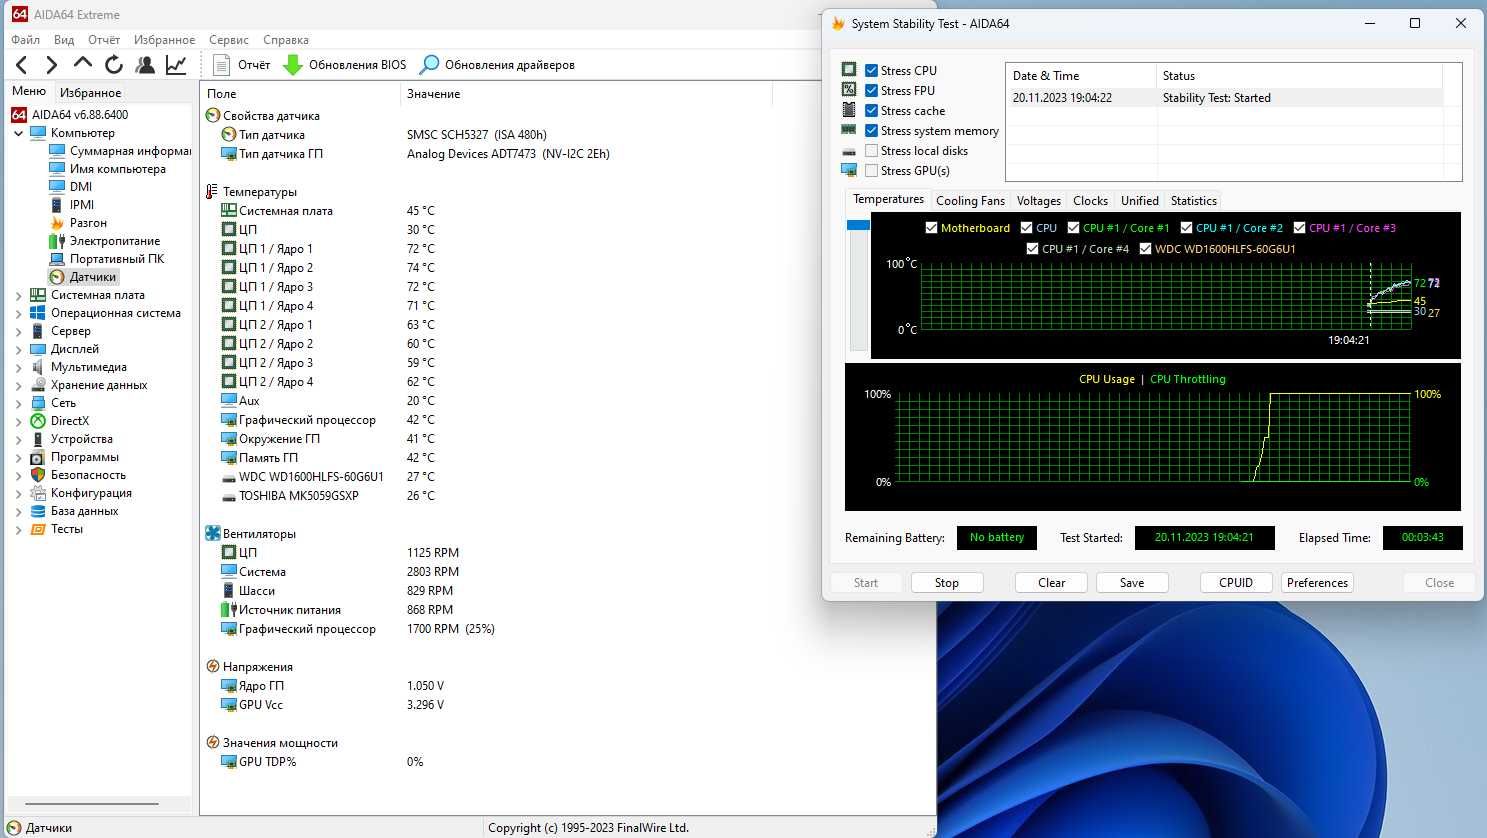Click the green Обновления BIOS download icon
Screen dimensions: 1487x838
293,65
